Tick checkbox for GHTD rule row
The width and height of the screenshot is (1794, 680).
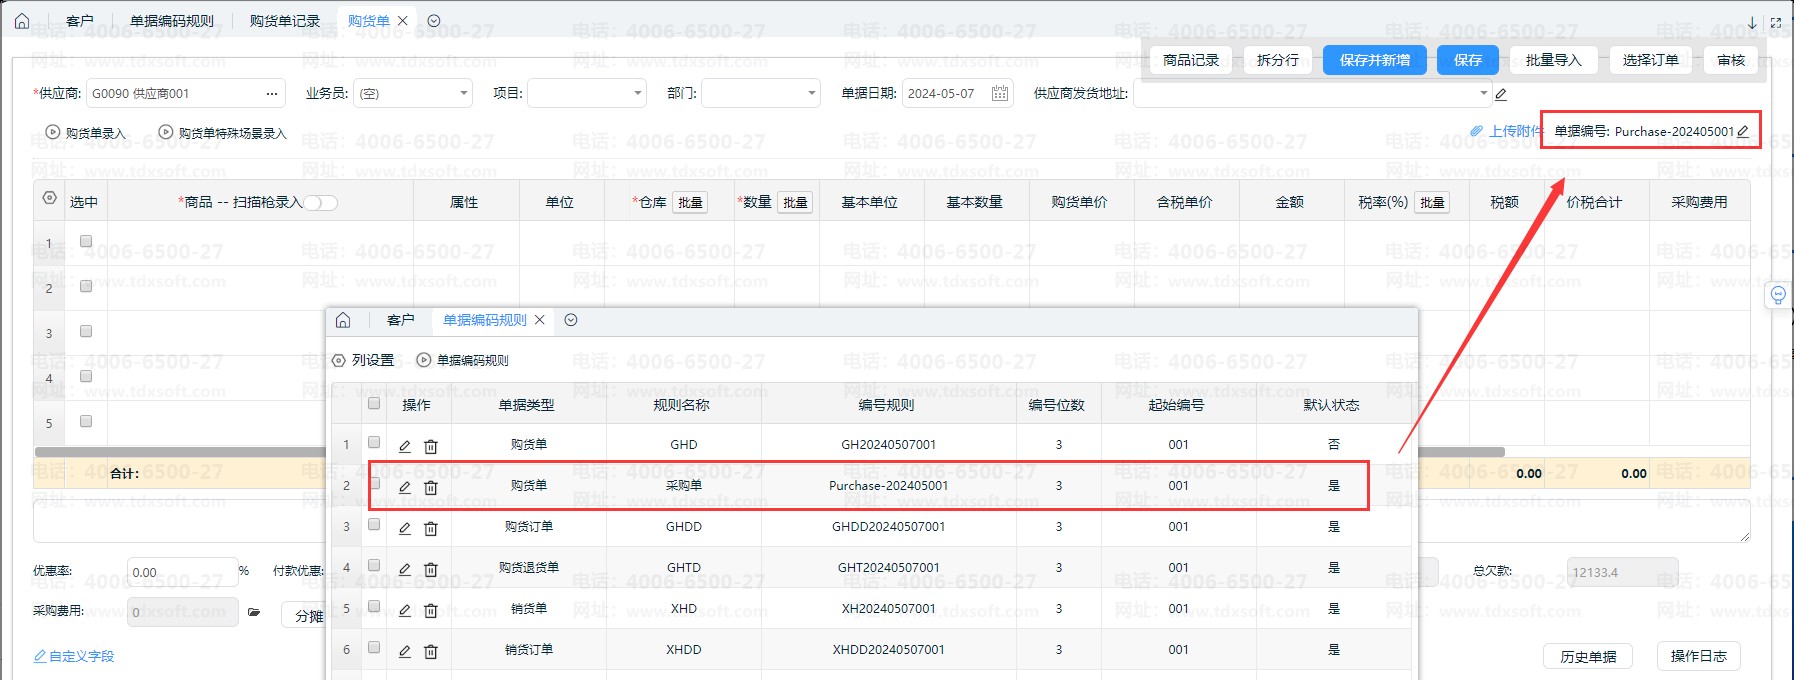(x=374, y=565)
